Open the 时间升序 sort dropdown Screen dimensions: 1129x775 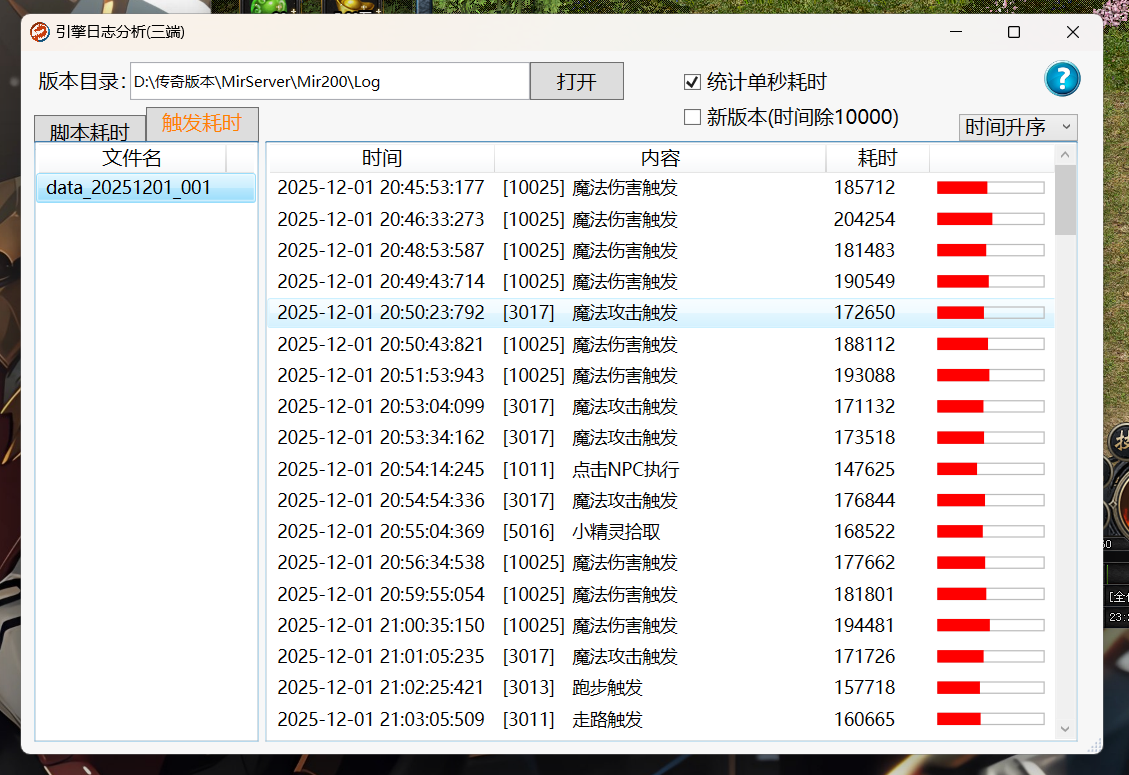pos(1017,127)
